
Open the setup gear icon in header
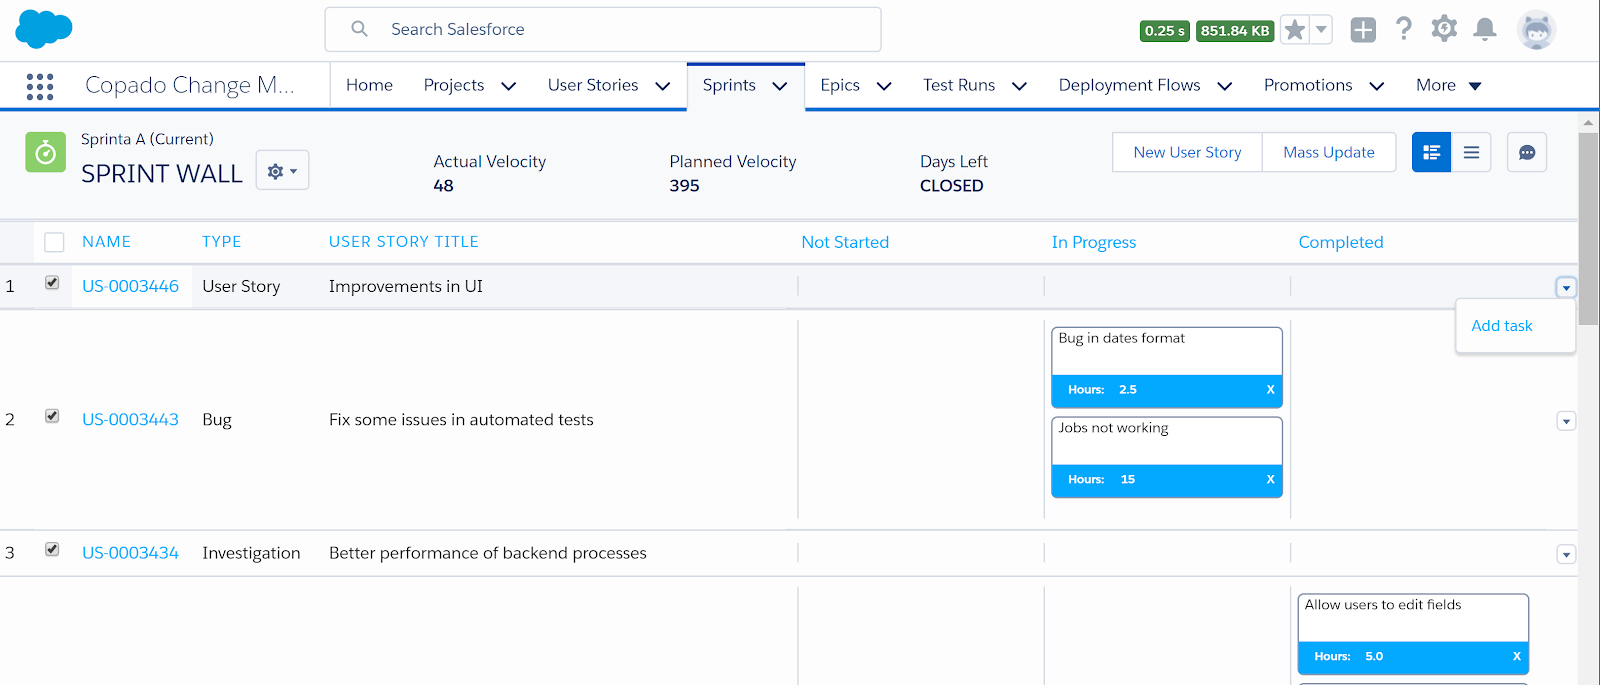(x=1444, y=29)
